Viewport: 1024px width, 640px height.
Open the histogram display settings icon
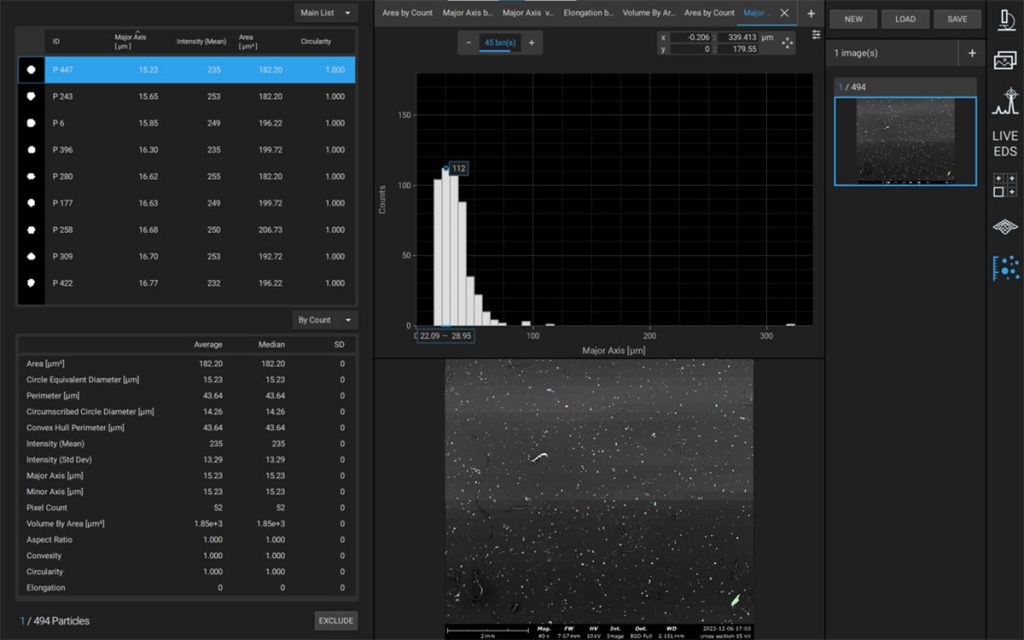817,35
